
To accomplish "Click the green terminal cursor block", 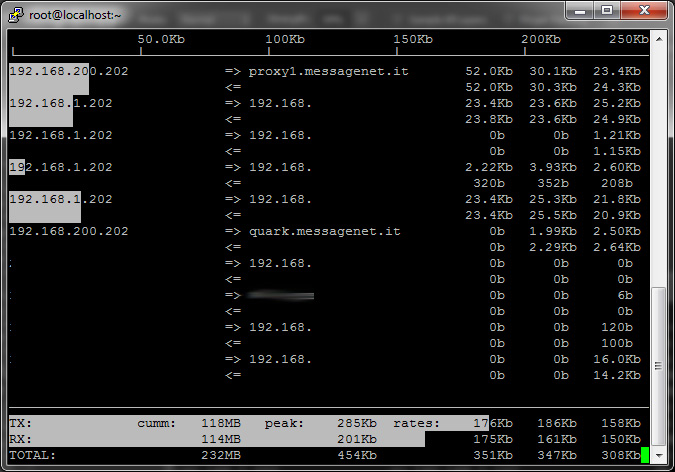I will tap(645, 455).
